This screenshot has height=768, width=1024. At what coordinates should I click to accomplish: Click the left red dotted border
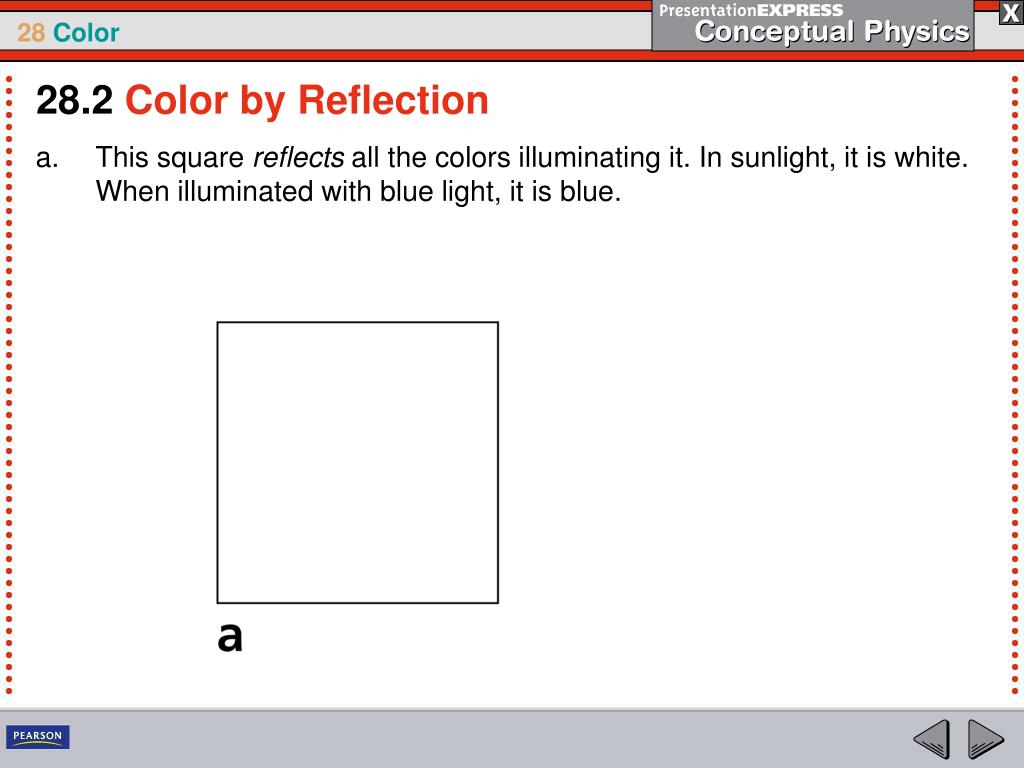9,385
